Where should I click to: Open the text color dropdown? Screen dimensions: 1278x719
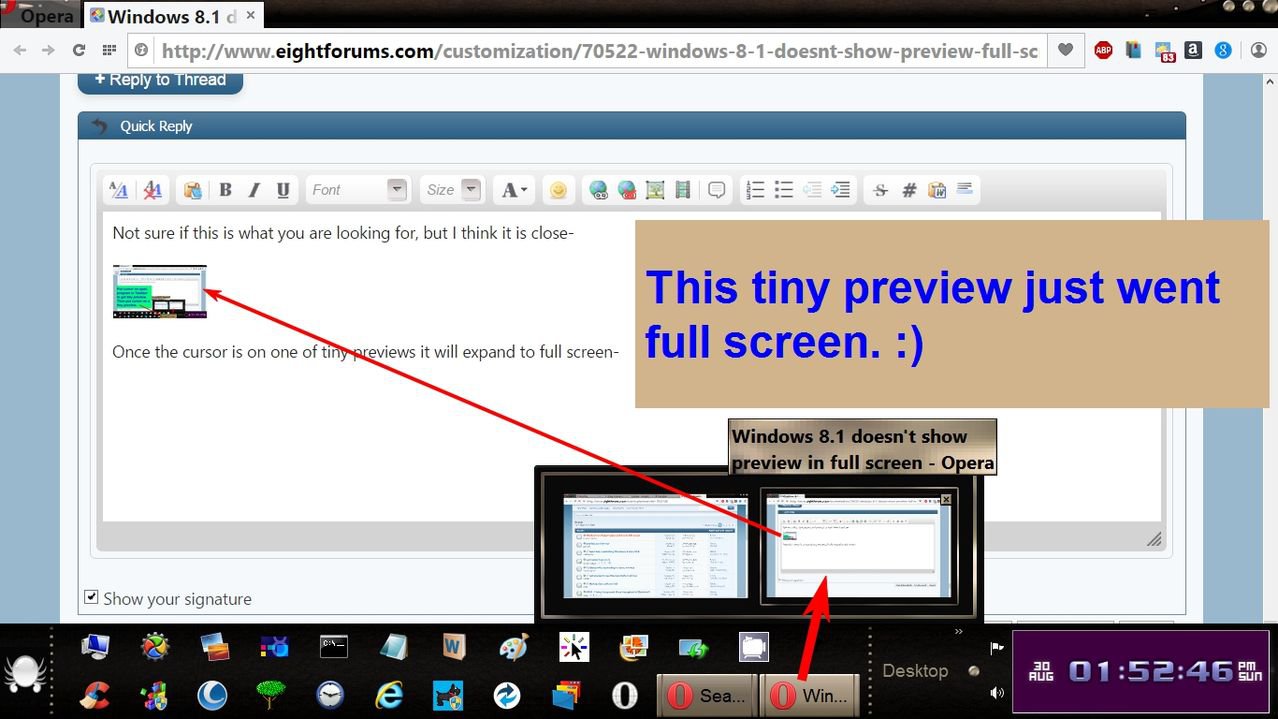(x=515, y=190)
